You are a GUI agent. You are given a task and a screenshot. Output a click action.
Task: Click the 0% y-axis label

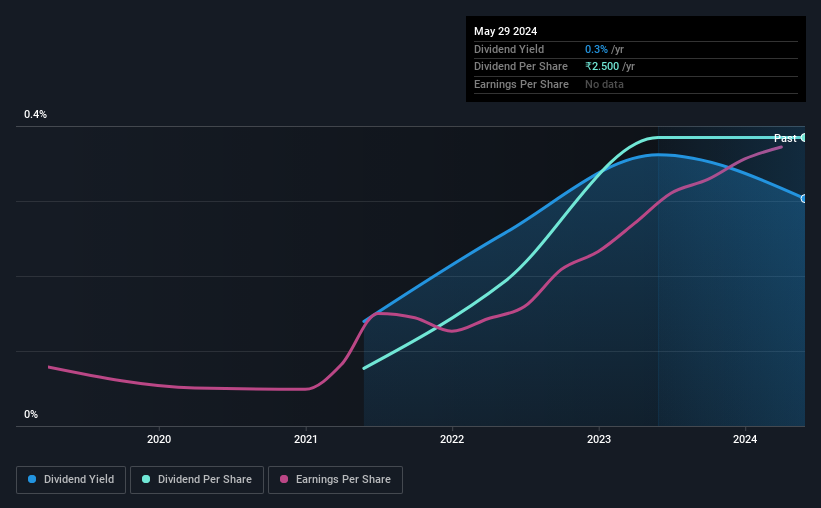(31, 414)
